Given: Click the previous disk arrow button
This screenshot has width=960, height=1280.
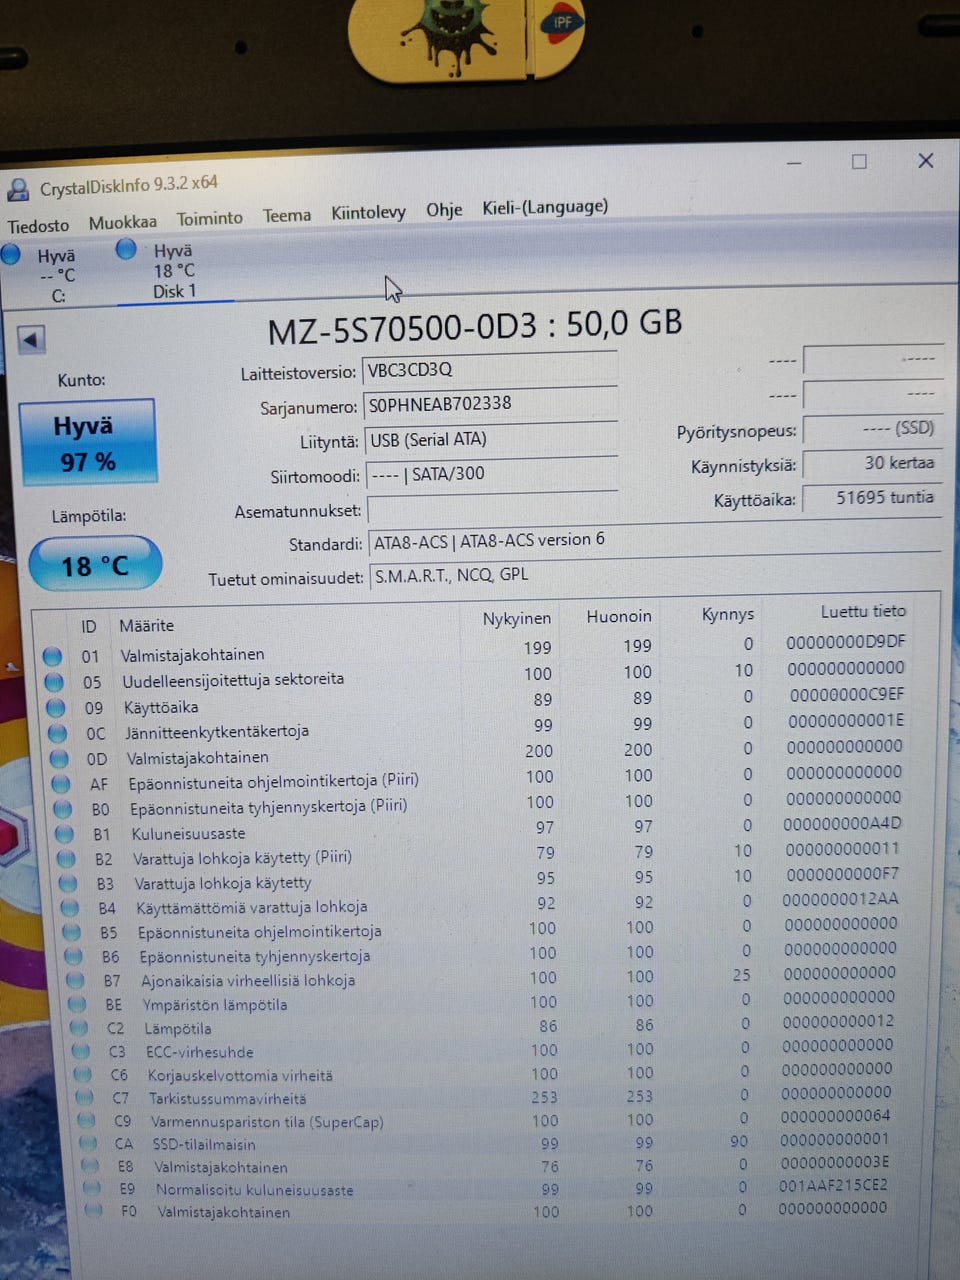Looking at the screenshot, I should [x=32, y=341].
